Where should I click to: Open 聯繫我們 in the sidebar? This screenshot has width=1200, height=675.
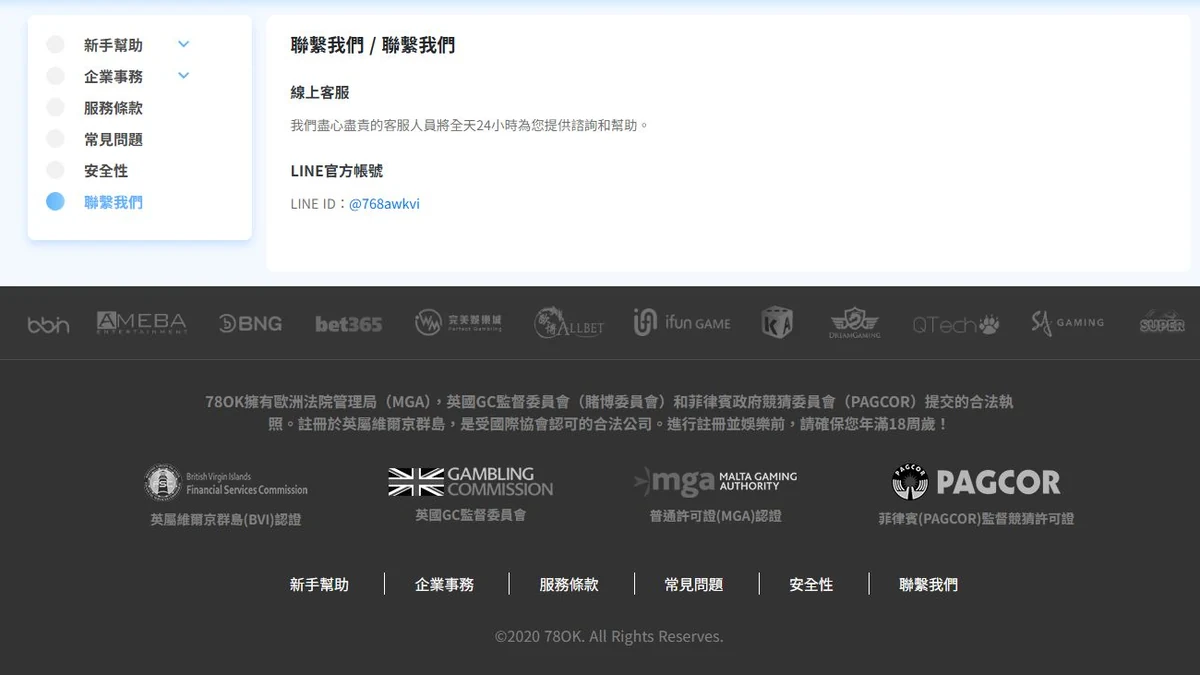coord(113,202)
